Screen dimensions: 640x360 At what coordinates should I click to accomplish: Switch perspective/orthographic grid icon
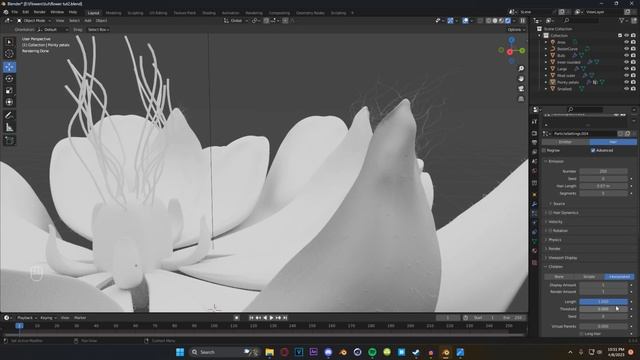[x=521, y=99]
